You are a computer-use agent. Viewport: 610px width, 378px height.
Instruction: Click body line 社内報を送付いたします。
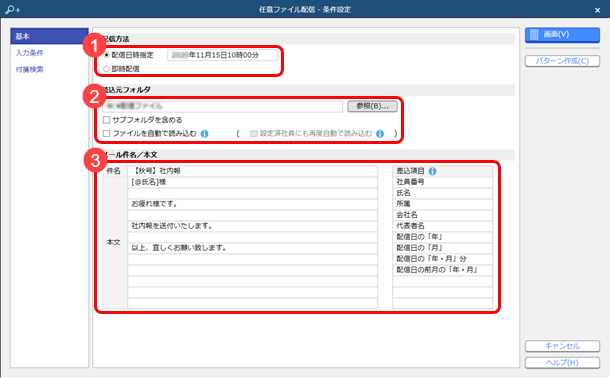click(252, 226)
